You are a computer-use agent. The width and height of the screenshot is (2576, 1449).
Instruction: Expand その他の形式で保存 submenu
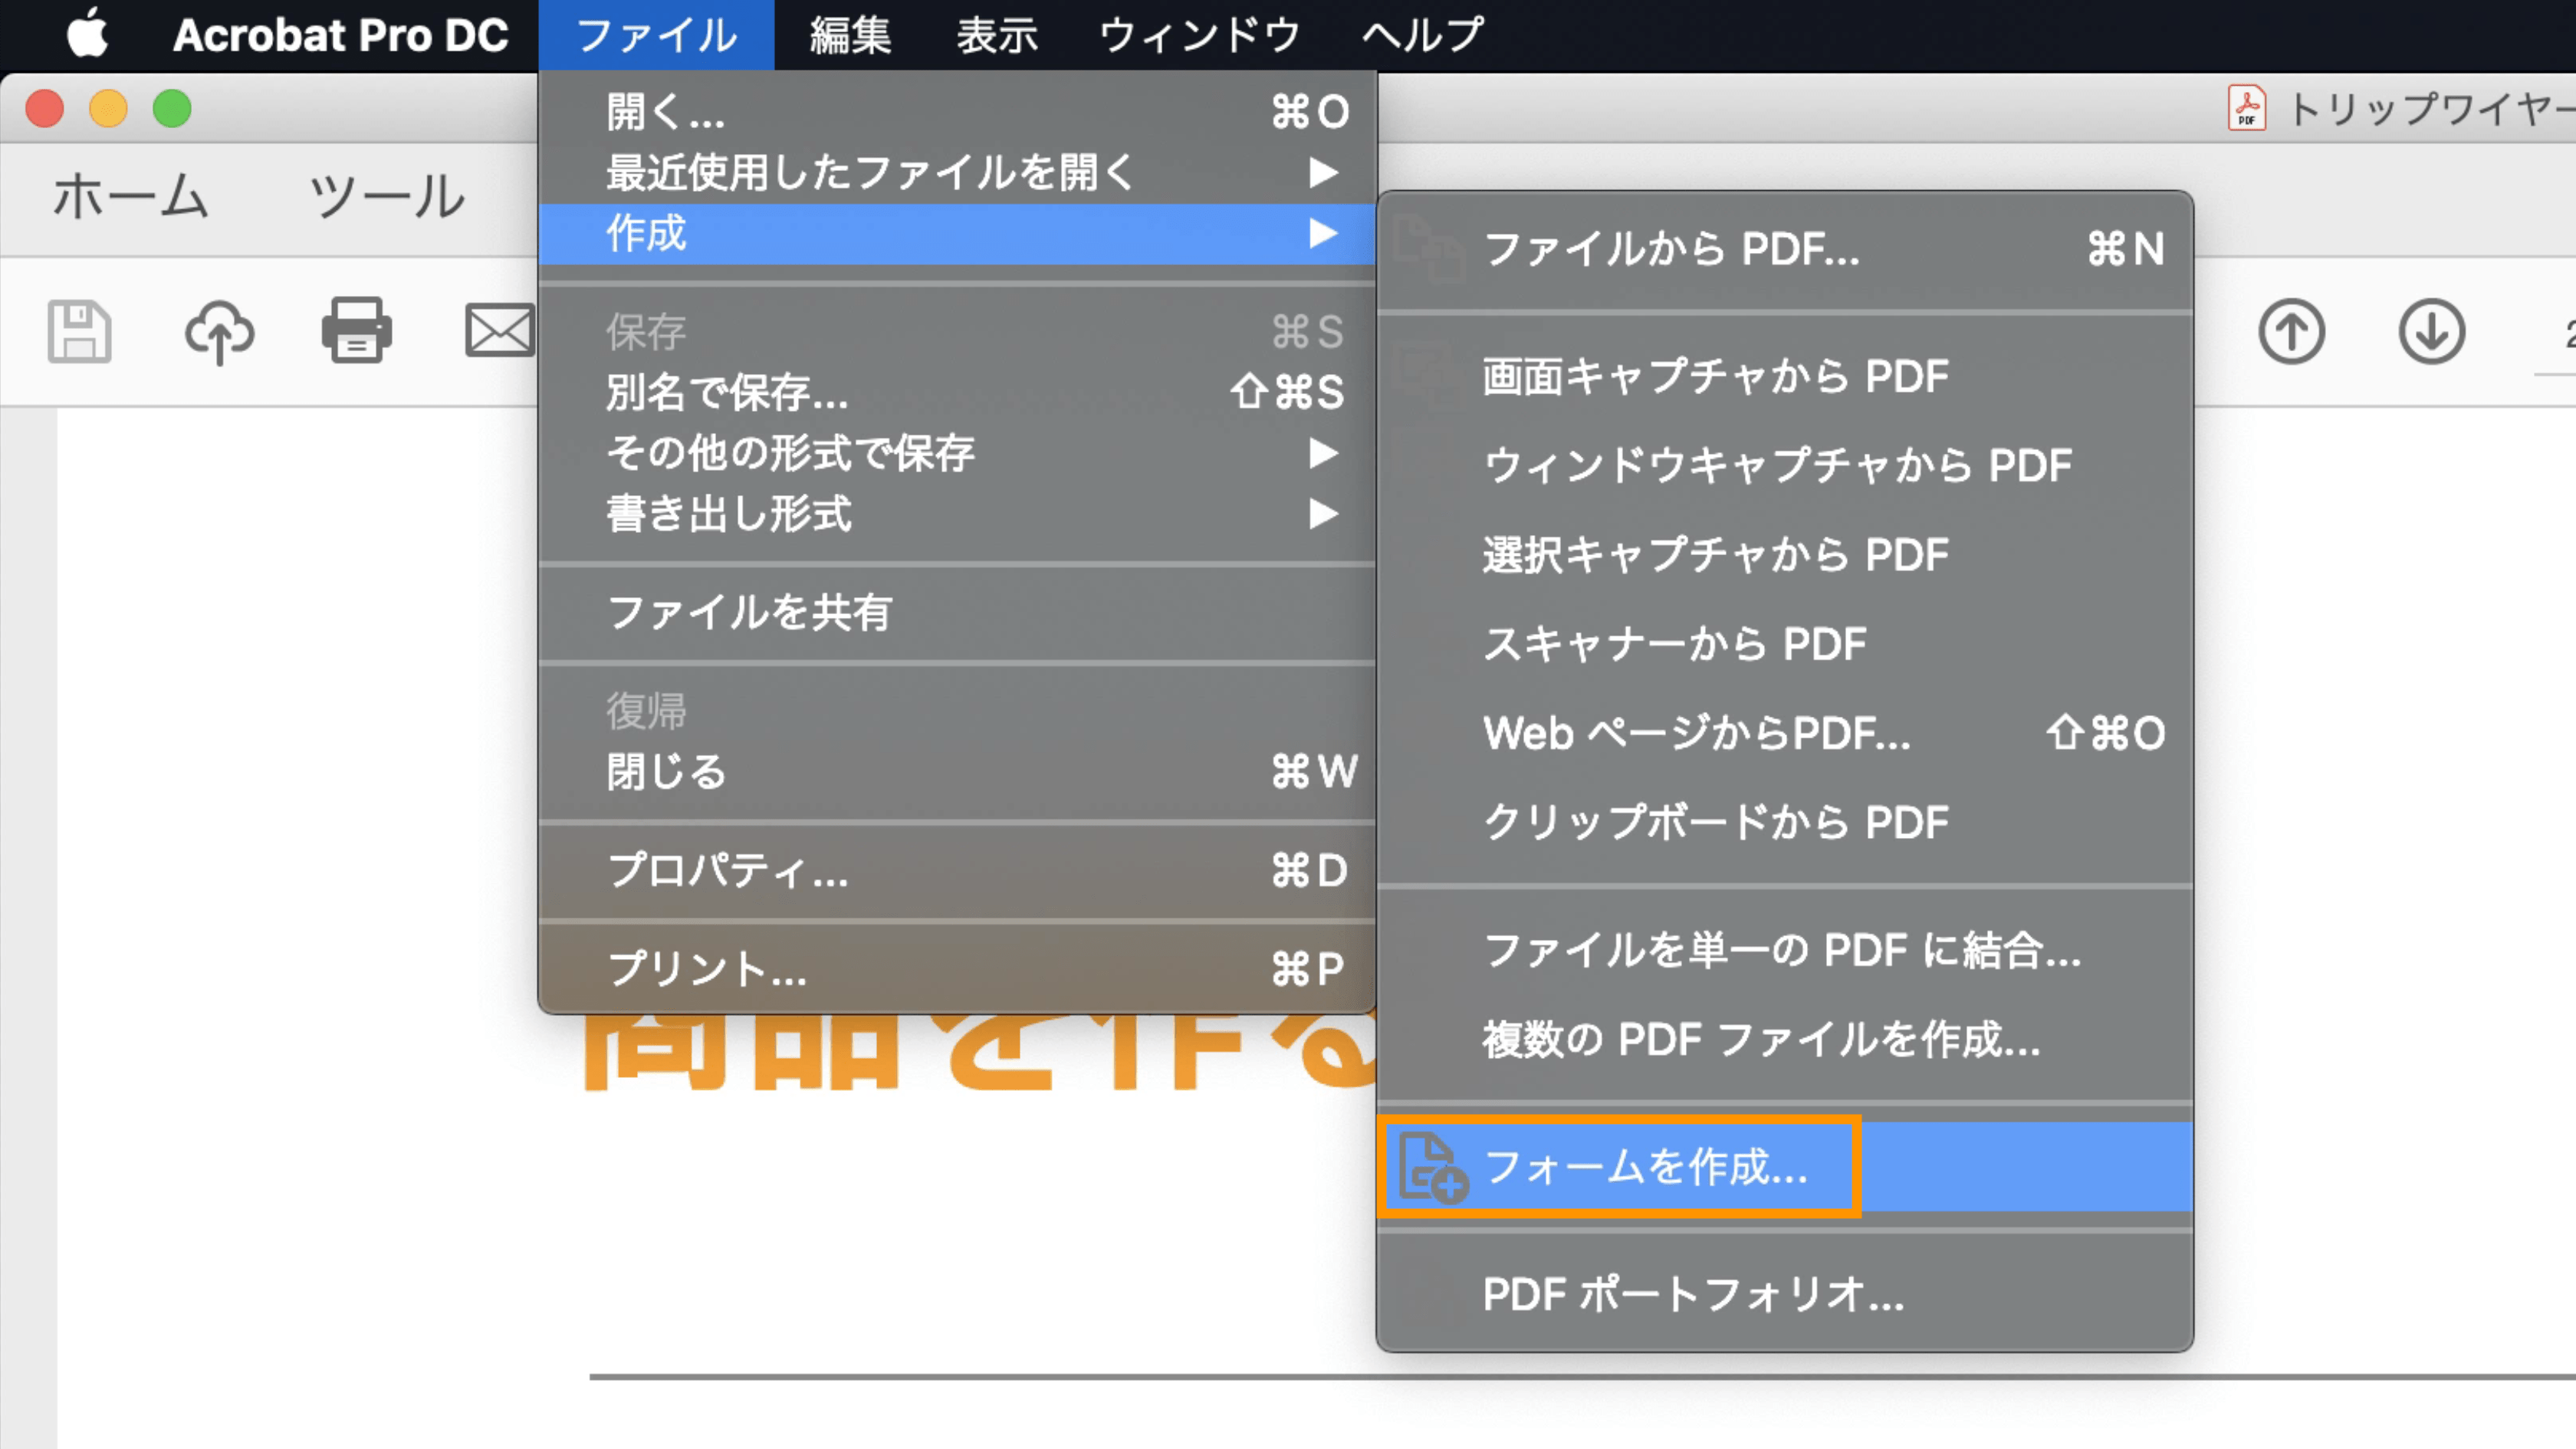point(957,453)
